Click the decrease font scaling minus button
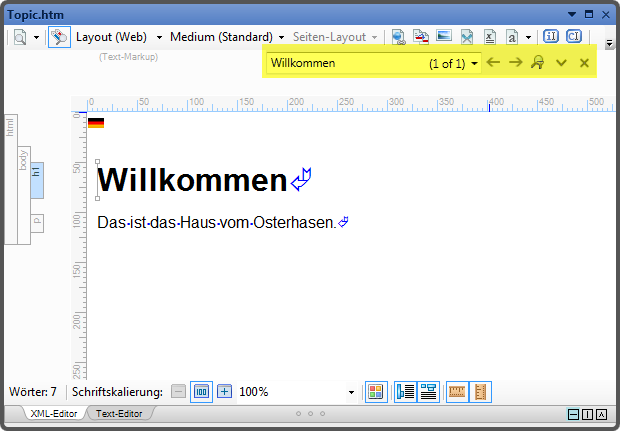 pyautogui.click(x=178, y=392)
